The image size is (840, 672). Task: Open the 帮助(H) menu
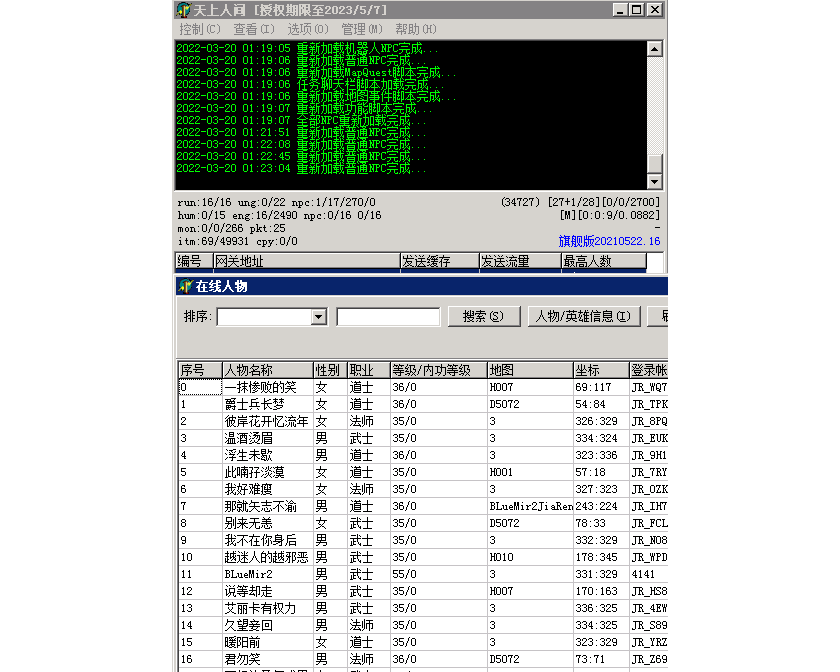point(415,30)
